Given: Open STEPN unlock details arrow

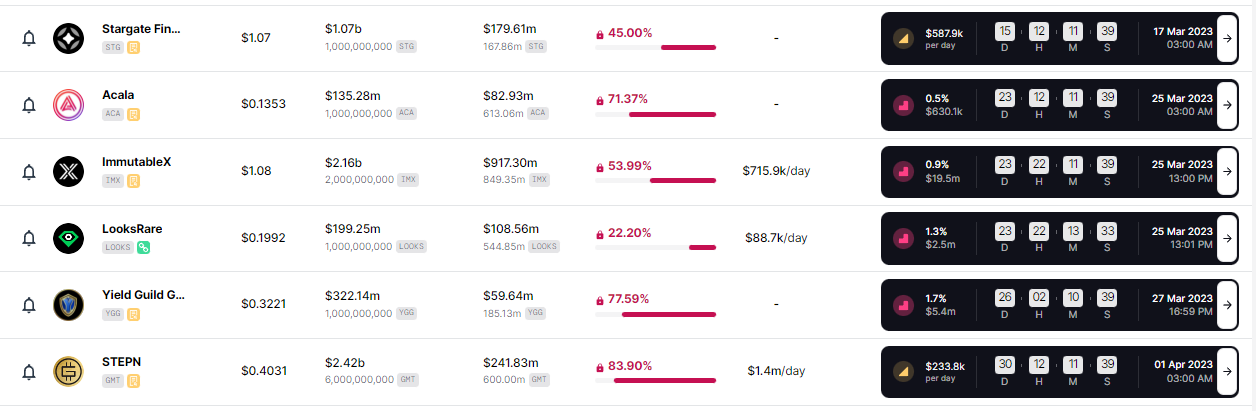Looking at the screenshot, I should tap(1227, 371).
